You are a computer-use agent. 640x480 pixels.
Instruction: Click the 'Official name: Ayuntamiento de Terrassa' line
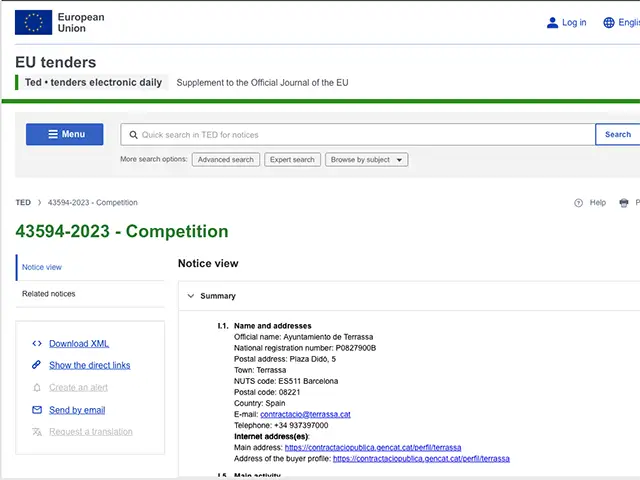303,337
